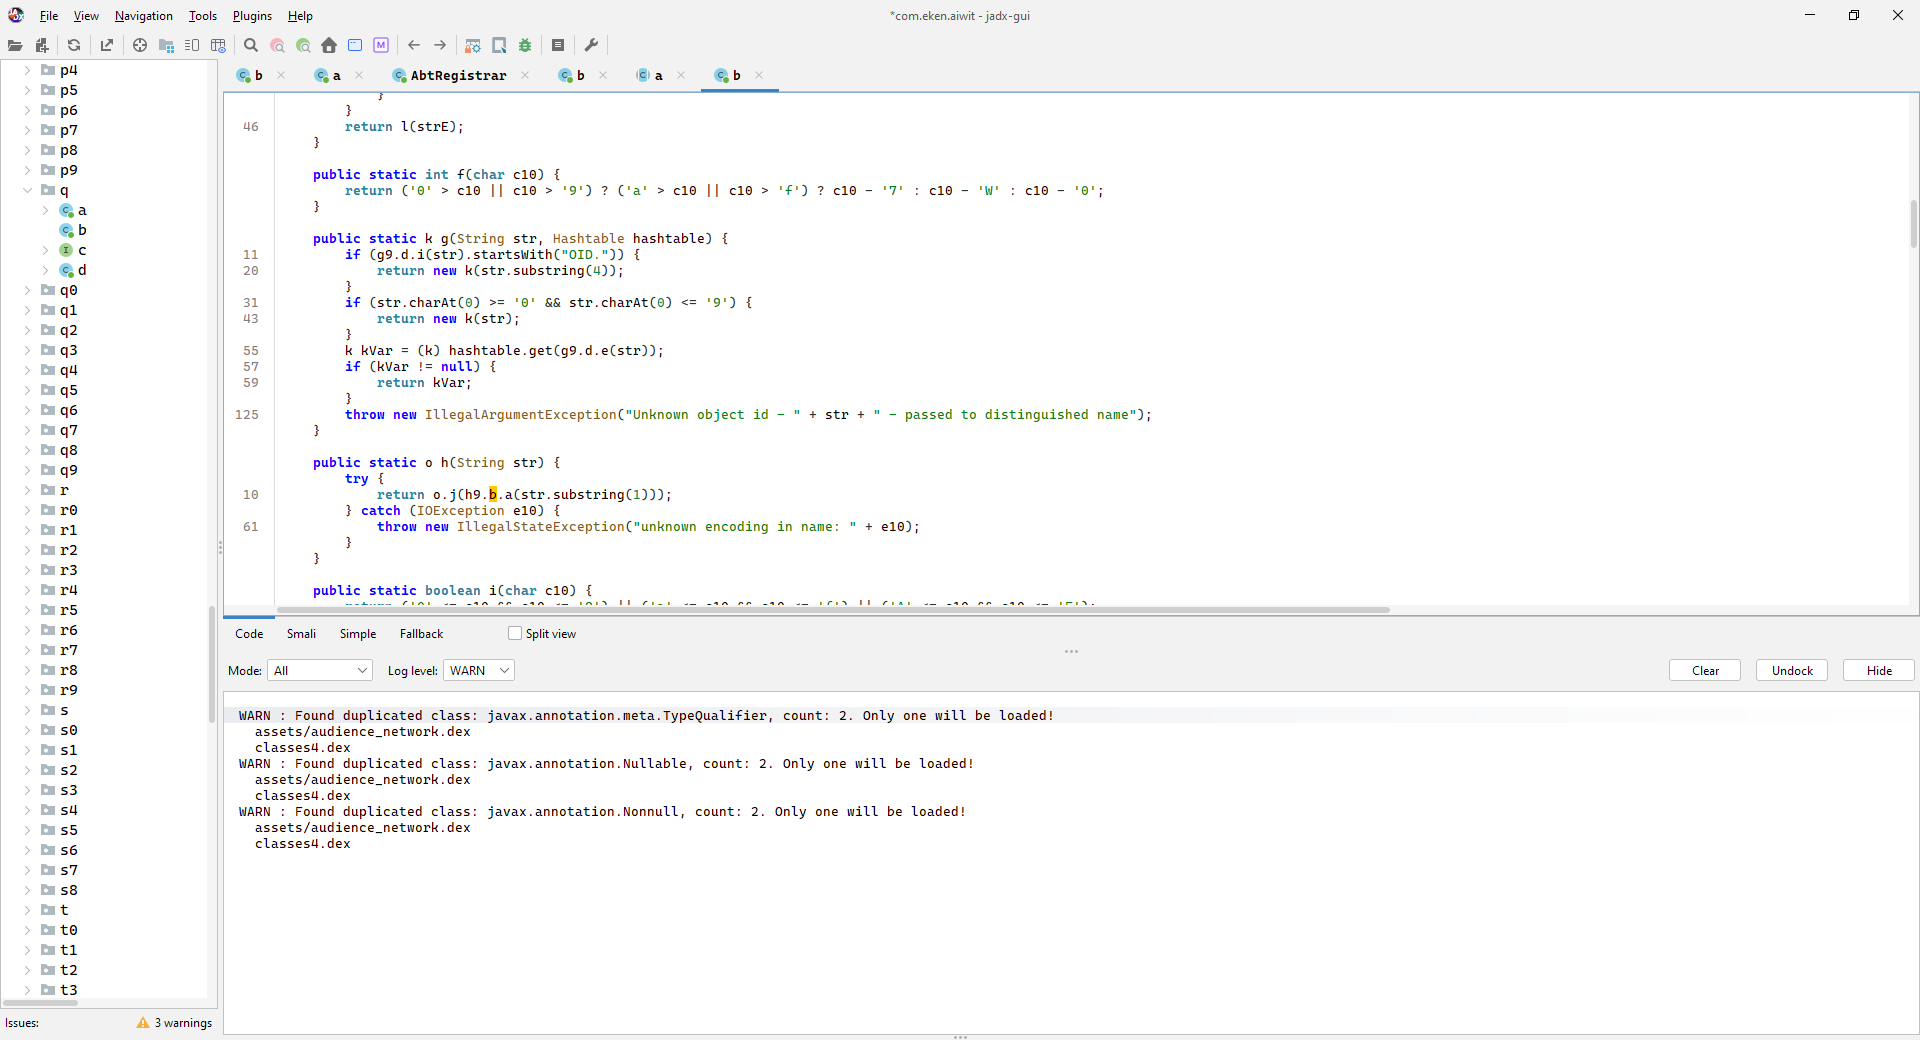Open text search with magnifier icon
This screenshot has height=1040, width=1920.
251,45
